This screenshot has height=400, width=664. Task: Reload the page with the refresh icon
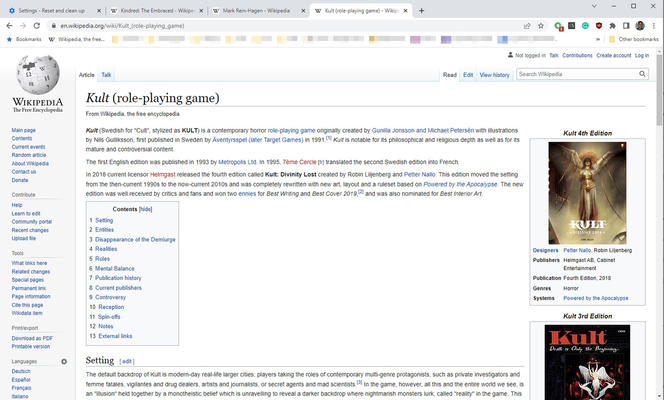coord(37,26)
